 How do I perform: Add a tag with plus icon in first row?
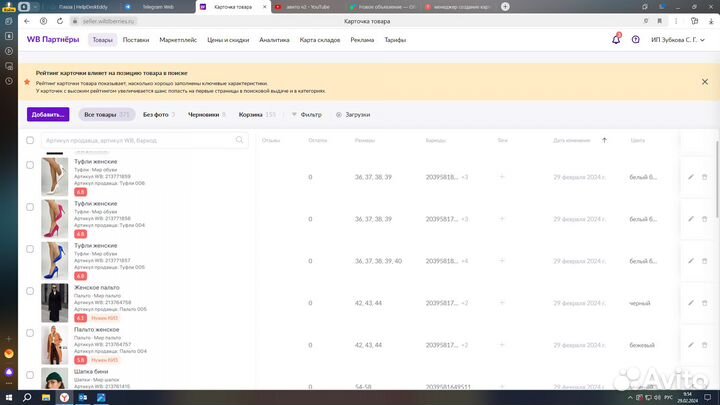point(502,177)
